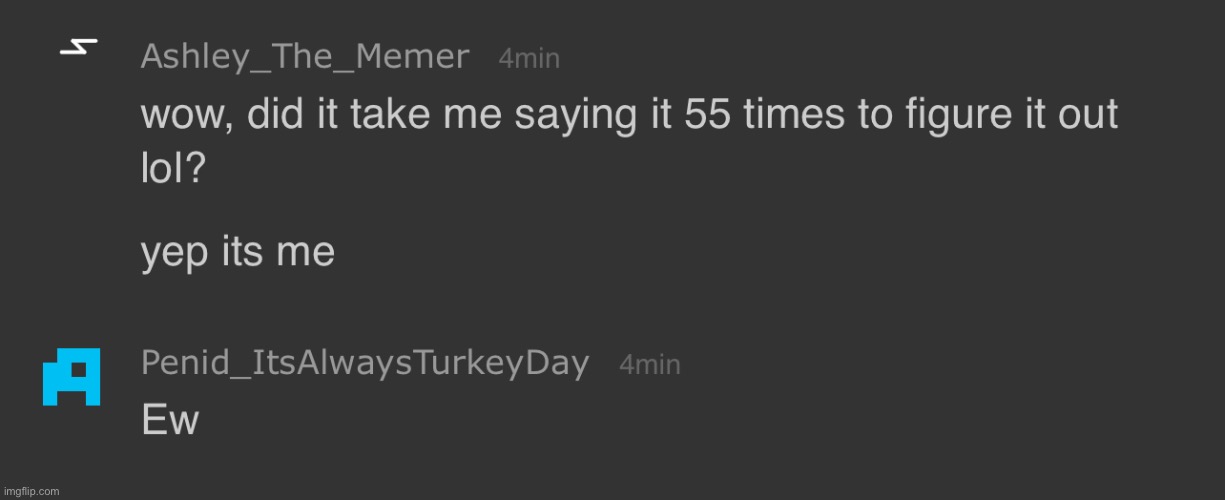Screen dimensions: 1225x500
Task: Select the word "me" after "yep its"
Action: pos(308,256)
